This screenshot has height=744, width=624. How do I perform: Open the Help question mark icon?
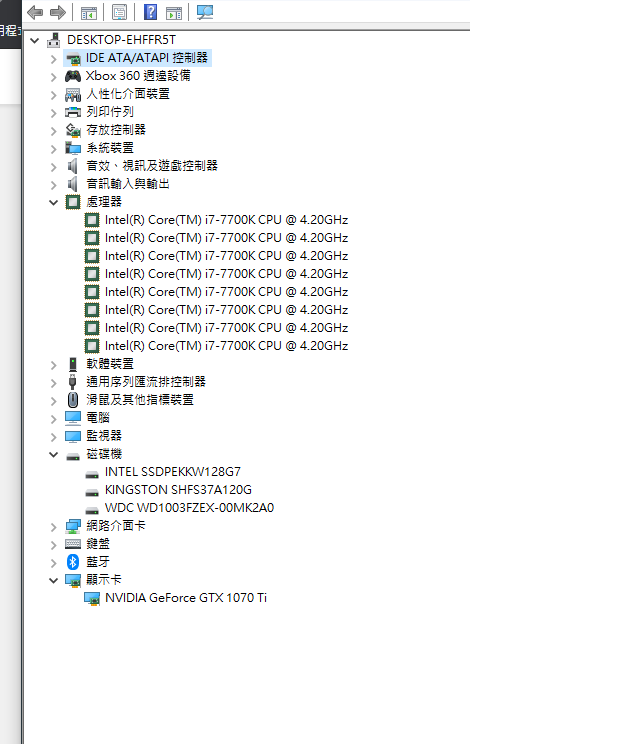(150, 12)
